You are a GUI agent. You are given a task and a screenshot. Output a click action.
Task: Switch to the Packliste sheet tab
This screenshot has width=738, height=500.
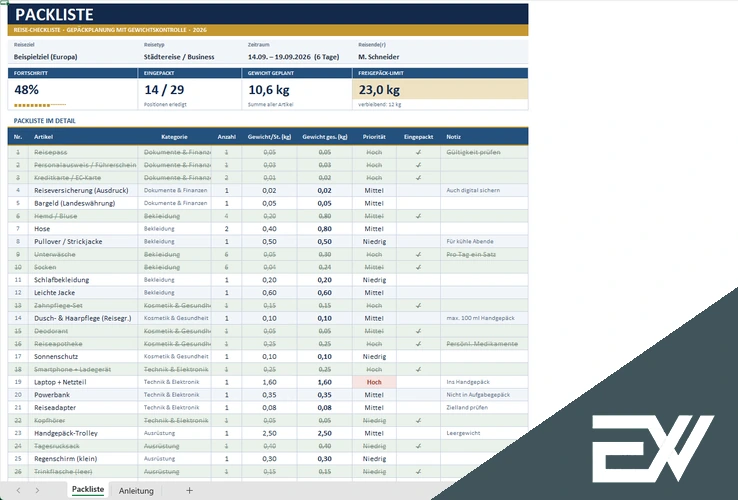click(x=88, y=489)
